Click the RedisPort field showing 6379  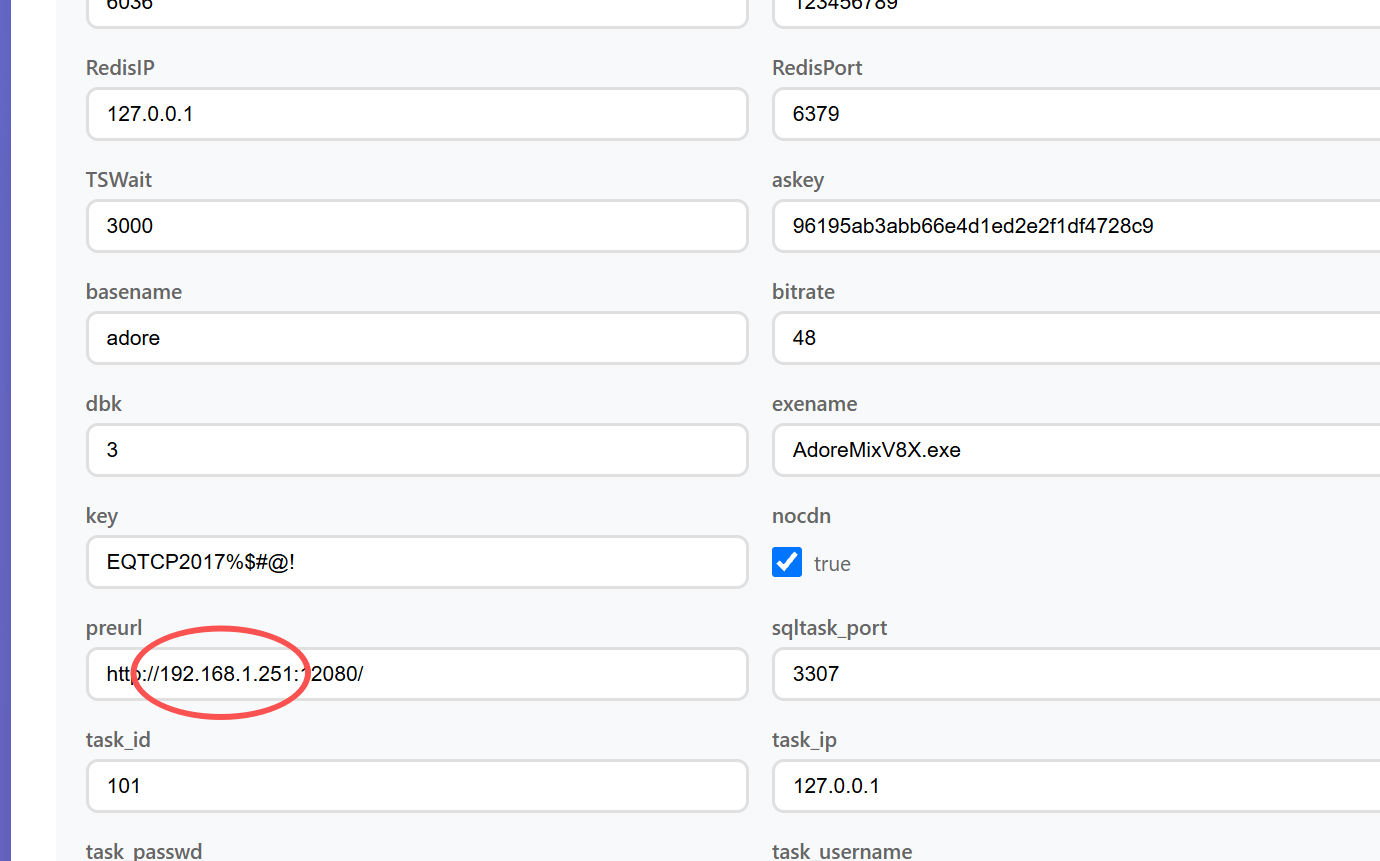[x=1076, y=114]
